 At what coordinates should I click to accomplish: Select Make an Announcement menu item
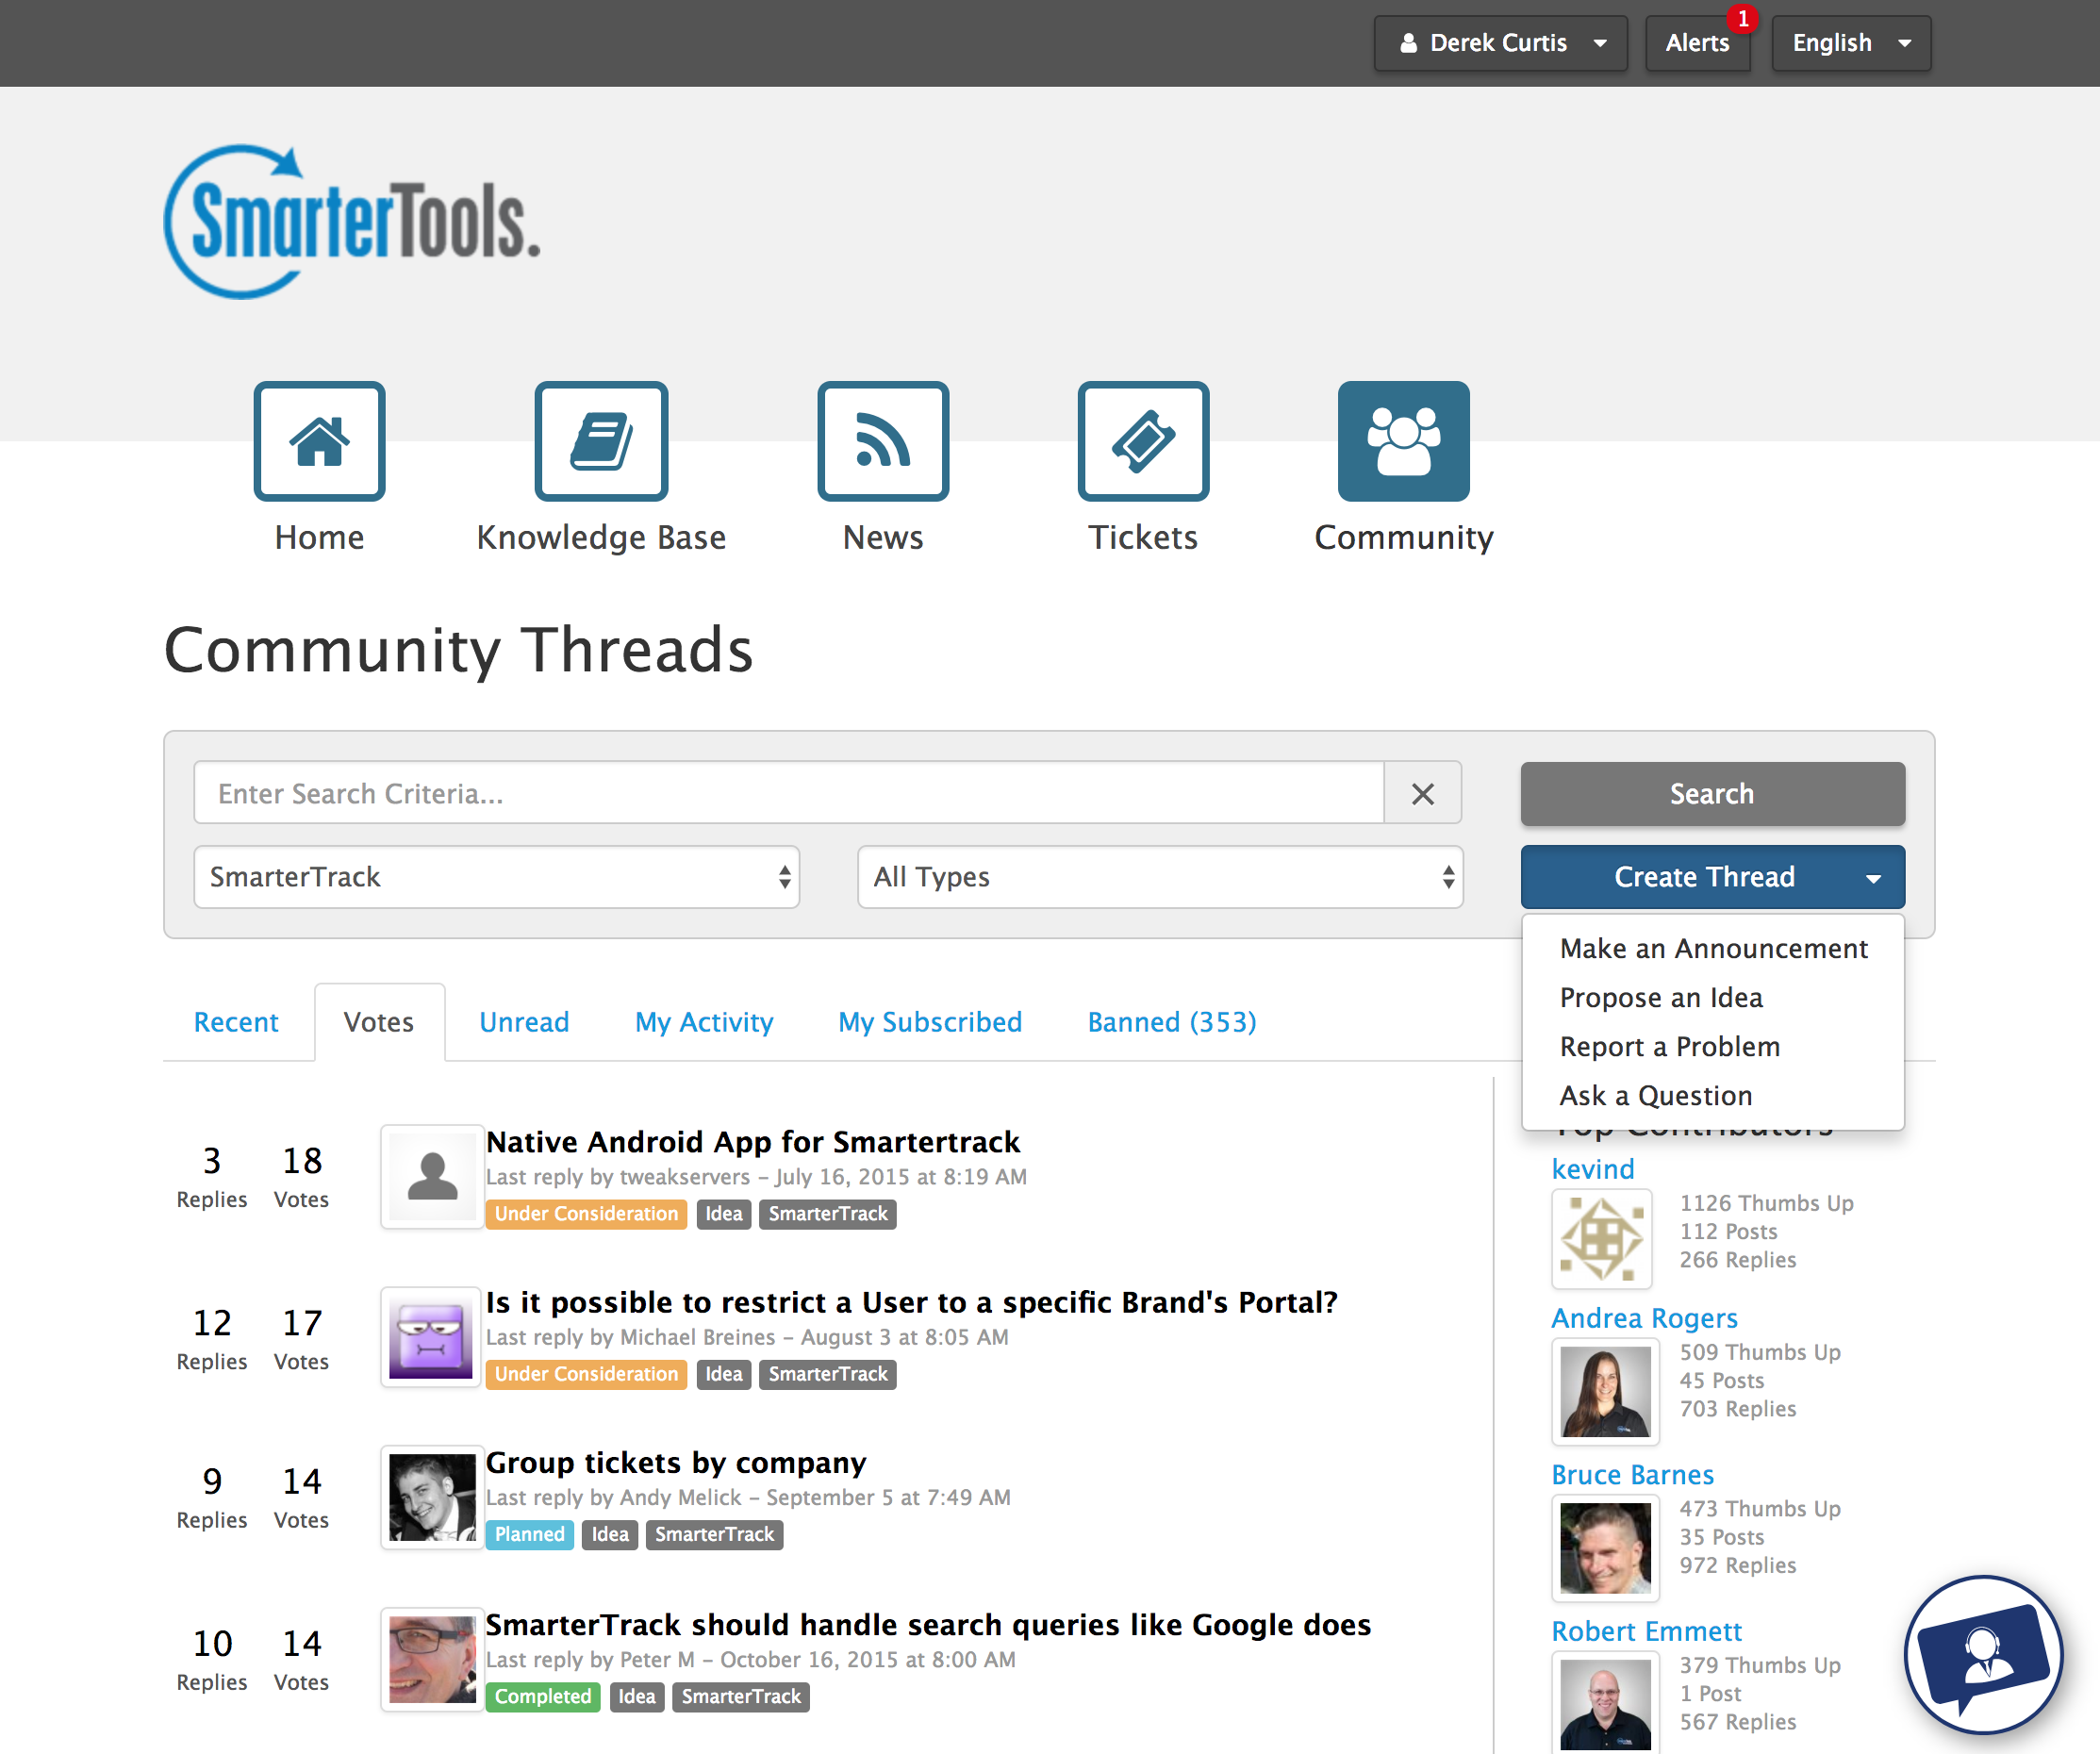(1713, 948)
